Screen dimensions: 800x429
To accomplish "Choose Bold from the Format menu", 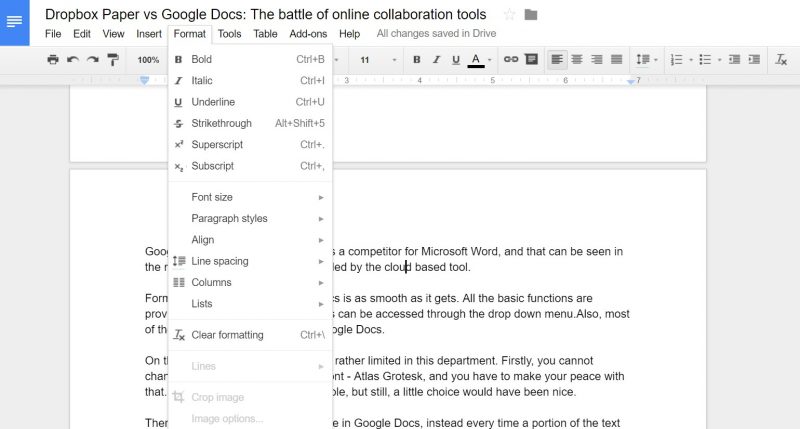I will [x=250, y=59].
